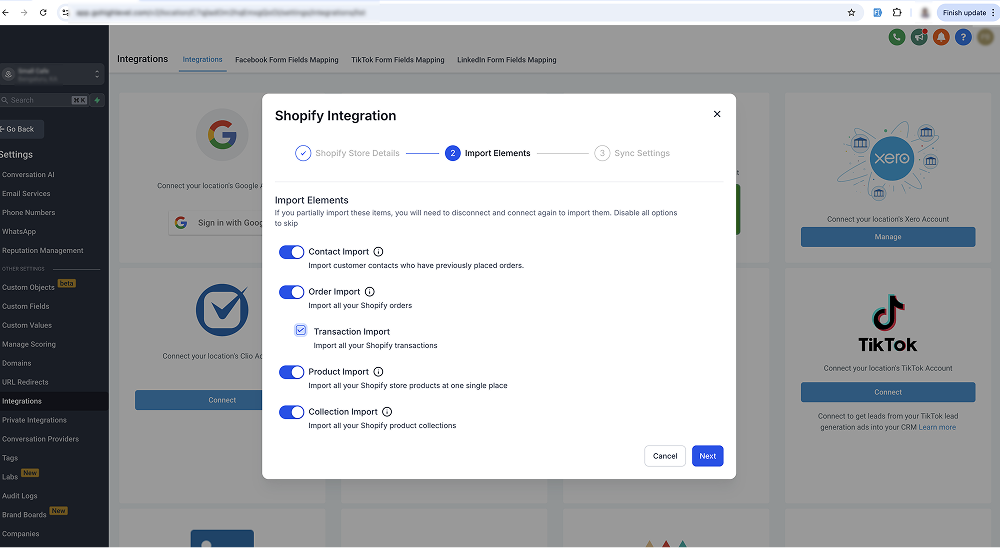
Task: Open Phone Numbers settings
Action: pos(29,213)
